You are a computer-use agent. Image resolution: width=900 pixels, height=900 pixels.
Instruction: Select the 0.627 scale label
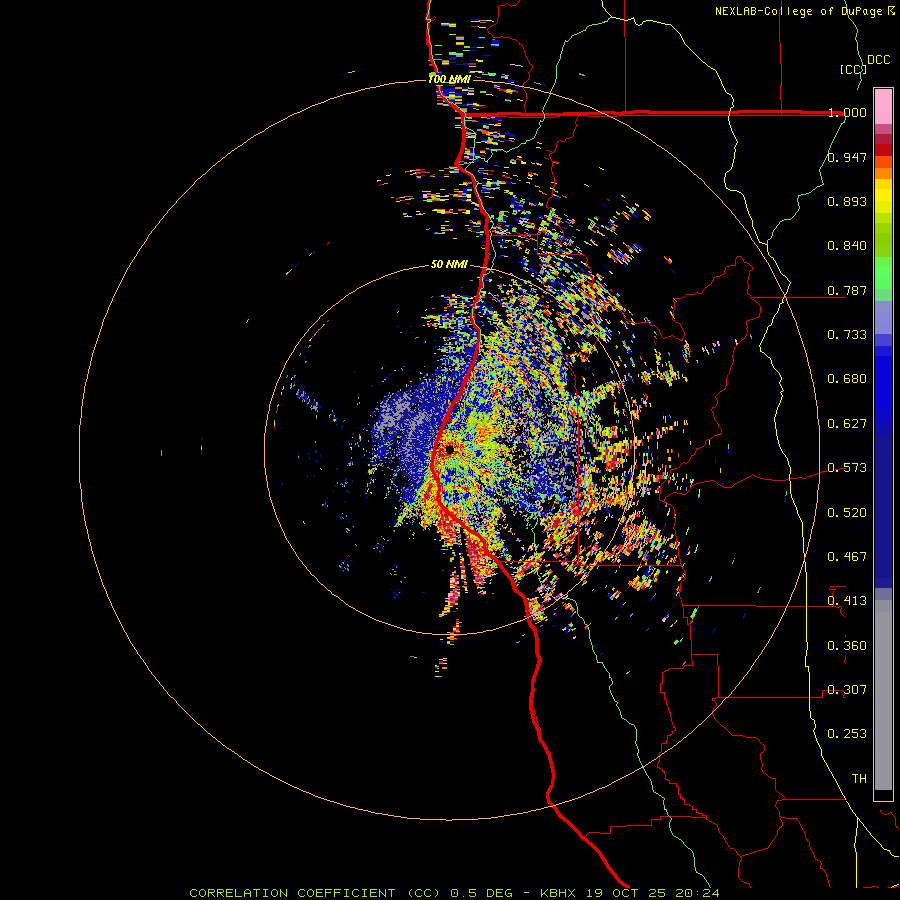coord(847,424)
